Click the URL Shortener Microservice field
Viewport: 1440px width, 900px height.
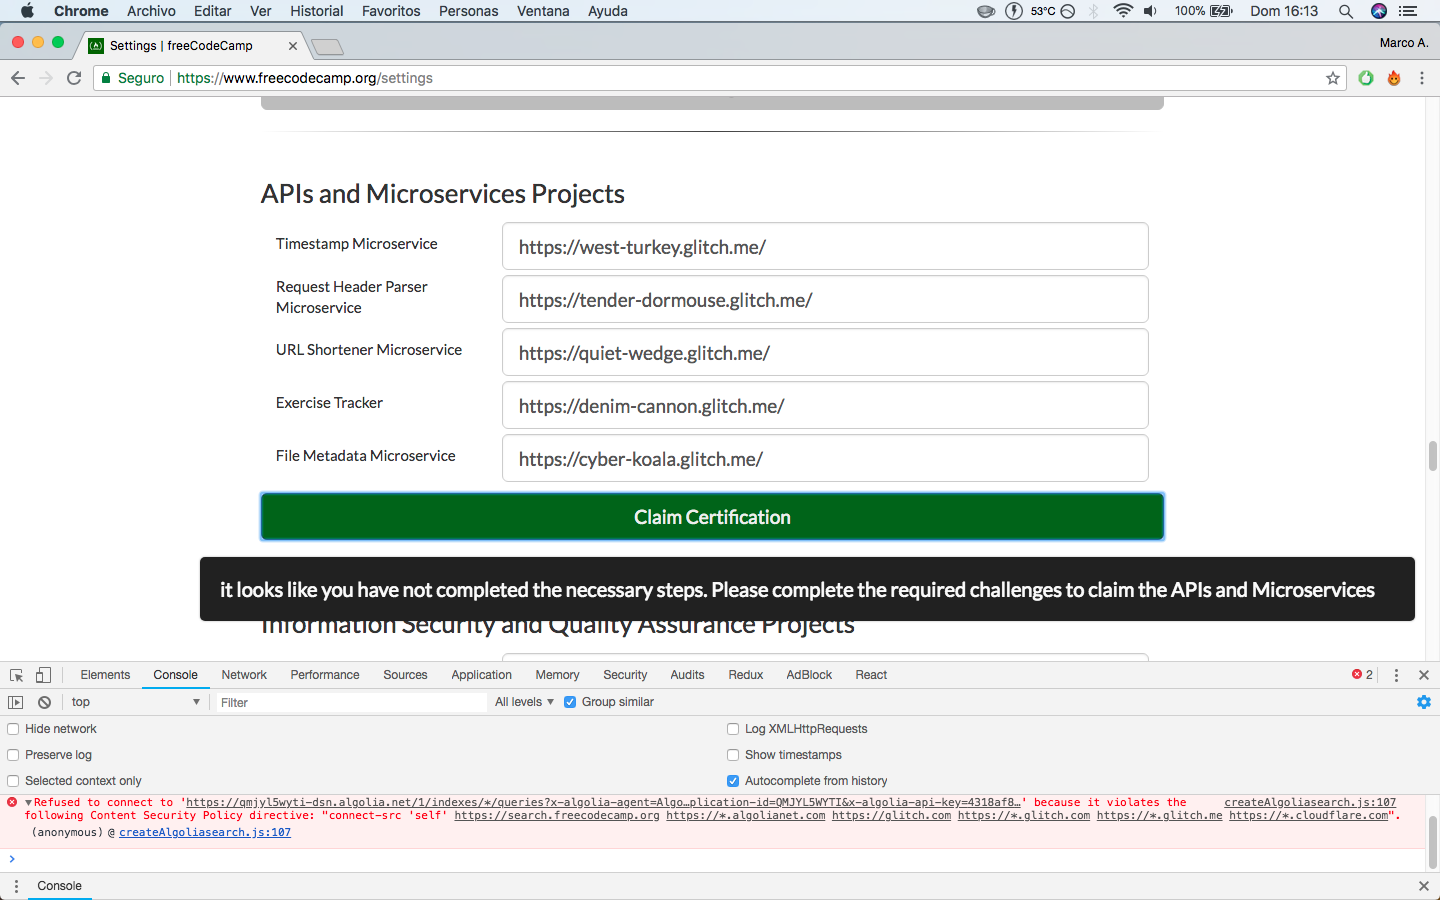(825, 352)
